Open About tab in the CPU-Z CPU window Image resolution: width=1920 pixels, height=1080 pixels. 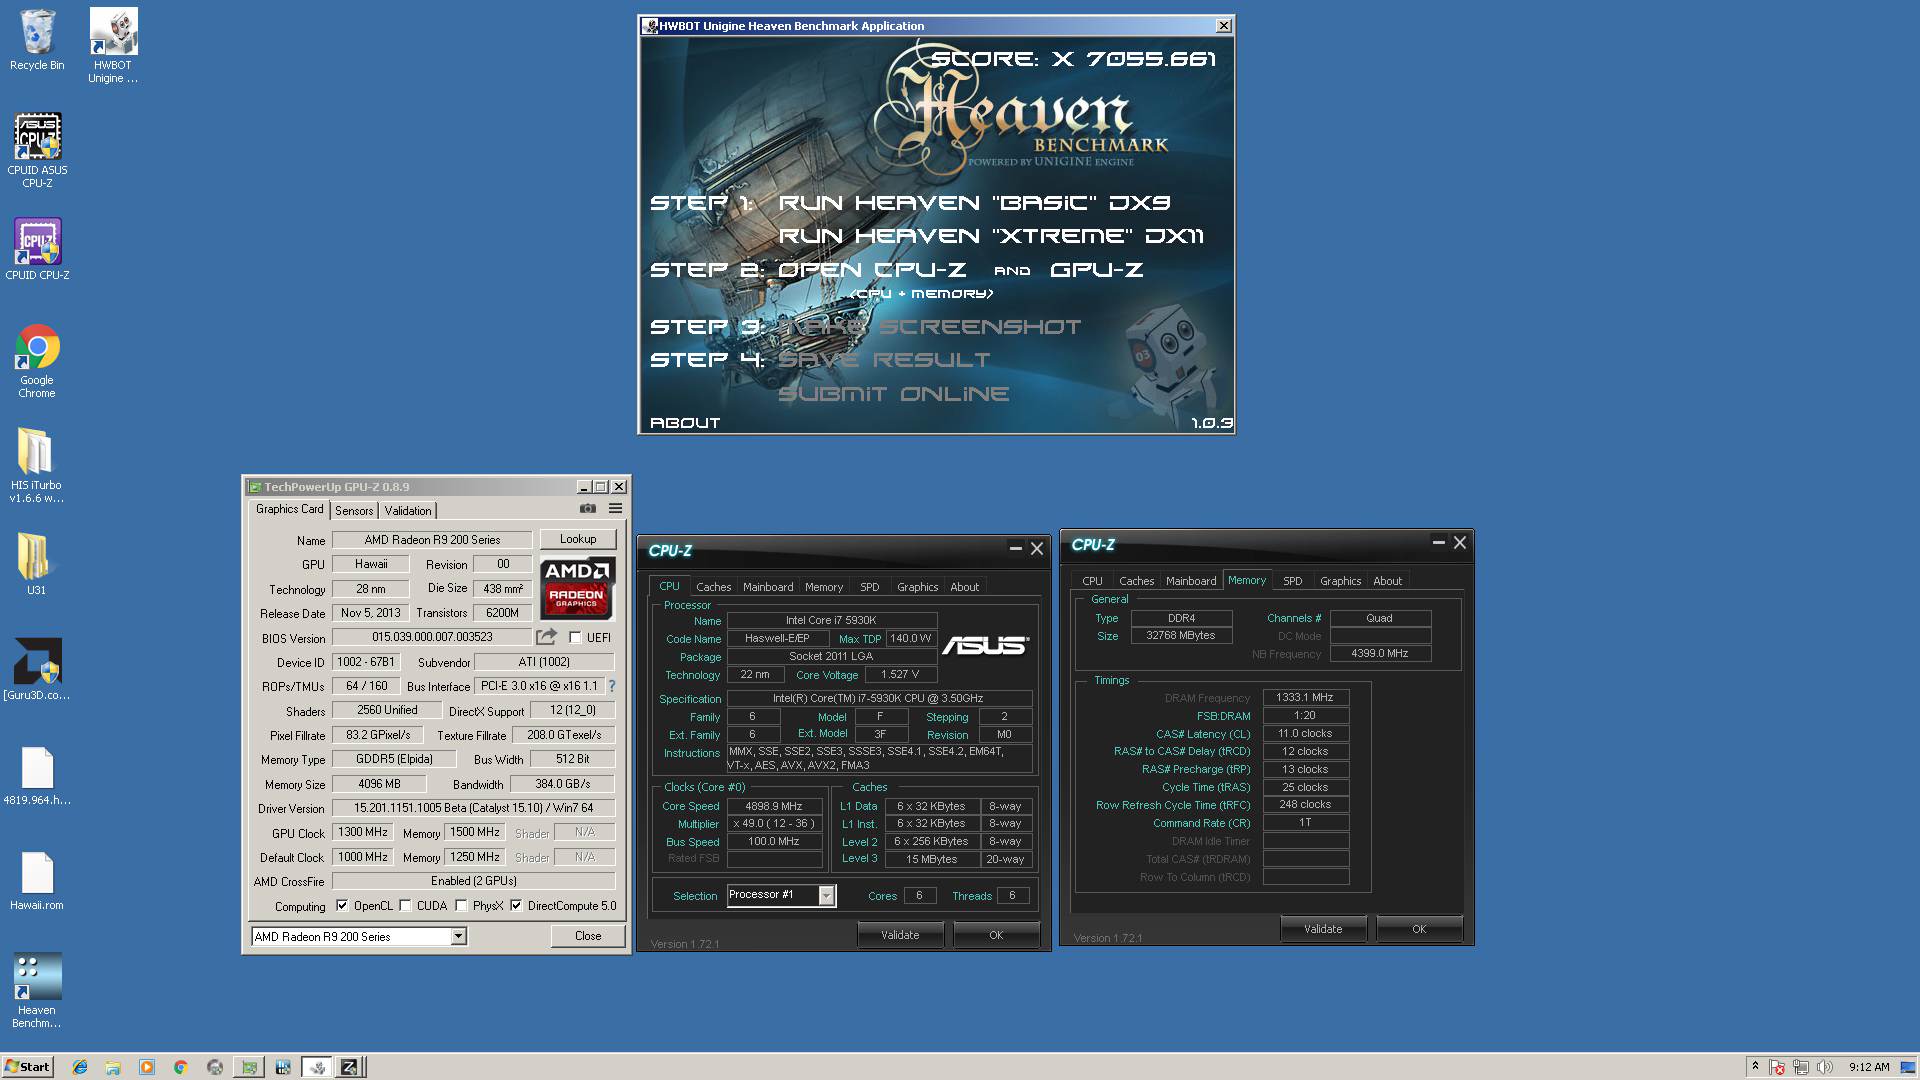(x=964, y=587)
